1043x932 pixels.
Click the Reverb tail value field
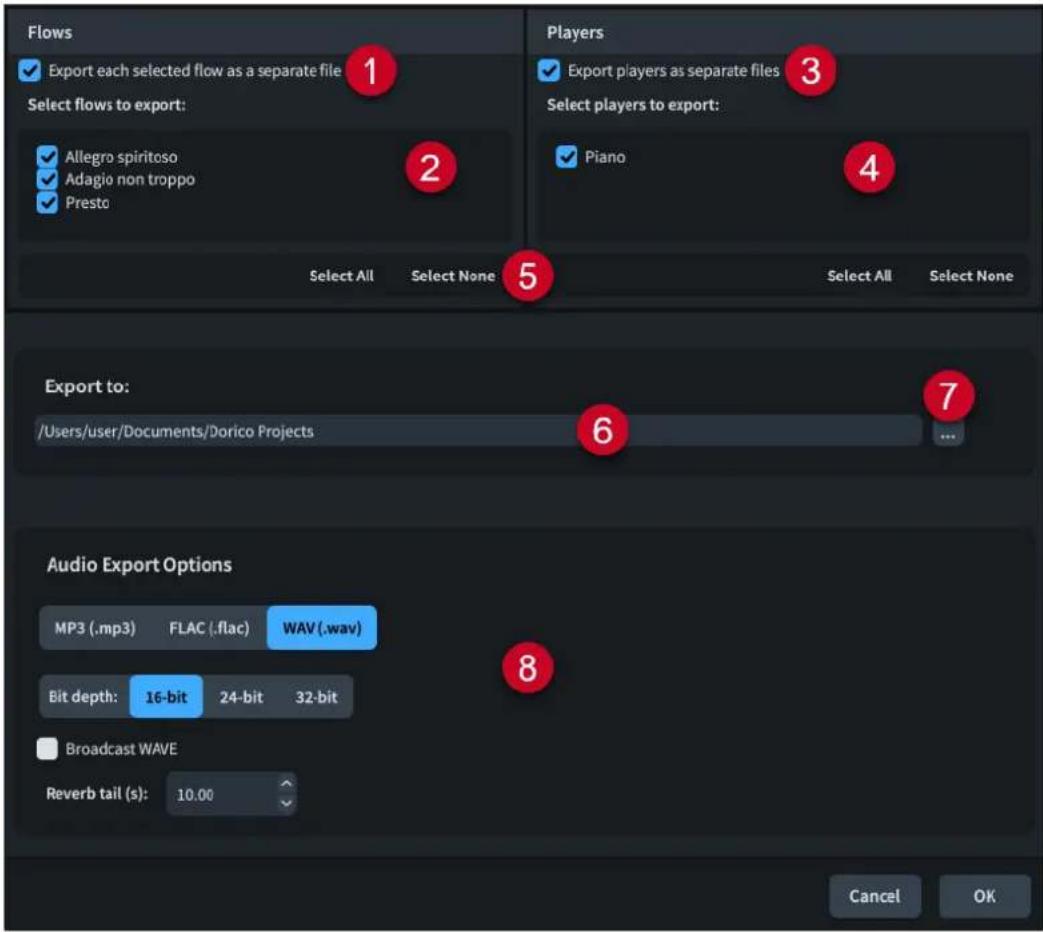tap(222, 794)
